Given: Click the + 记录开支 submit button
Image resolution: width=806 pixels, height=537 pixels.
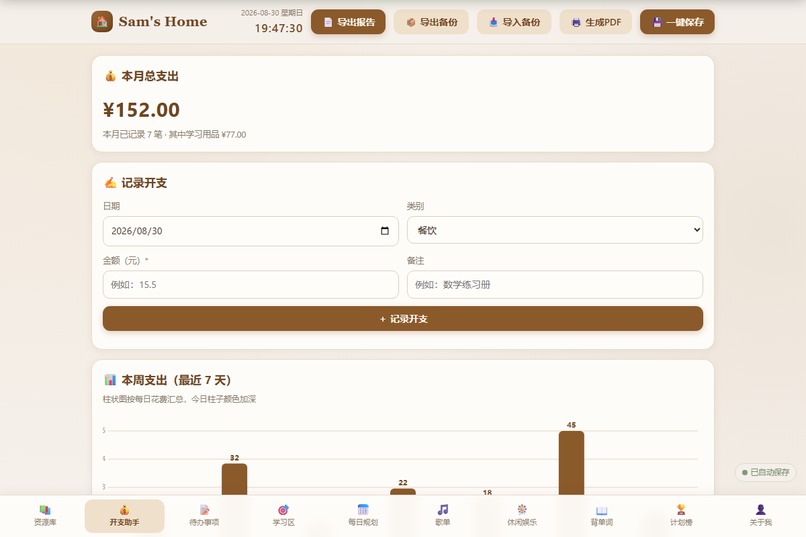Looking at the screenshot, I should click(x=402, y=319).
